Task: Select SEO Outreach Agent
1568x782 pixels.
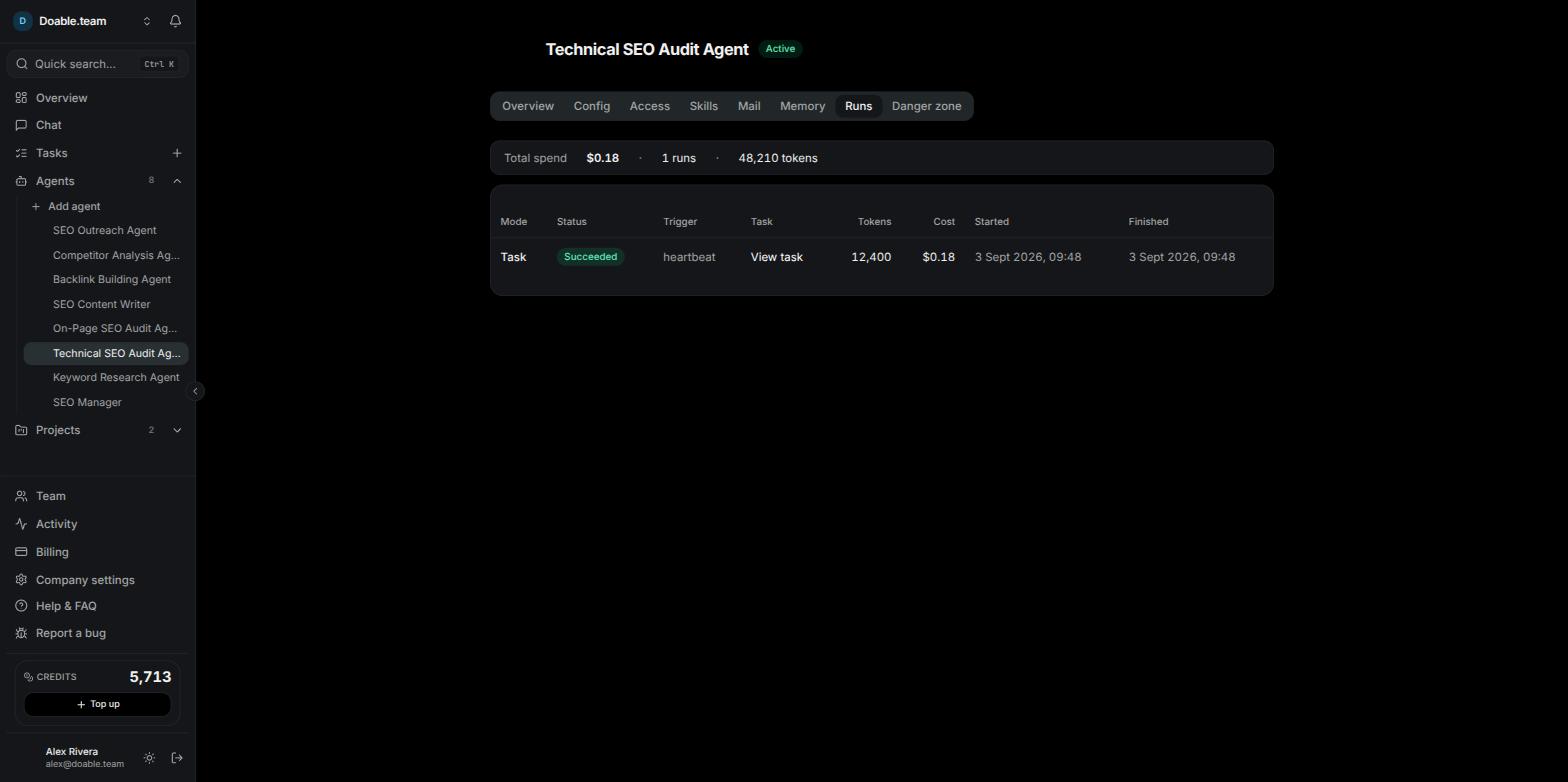Action: point(105,230)
